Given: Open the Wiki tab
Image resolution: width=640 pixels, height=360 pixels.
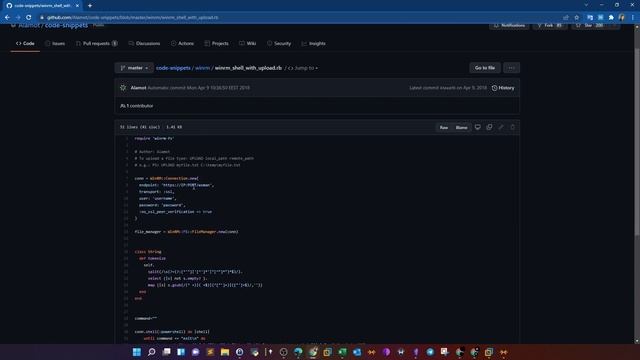Looking at the screenshot, I should 247,43.
